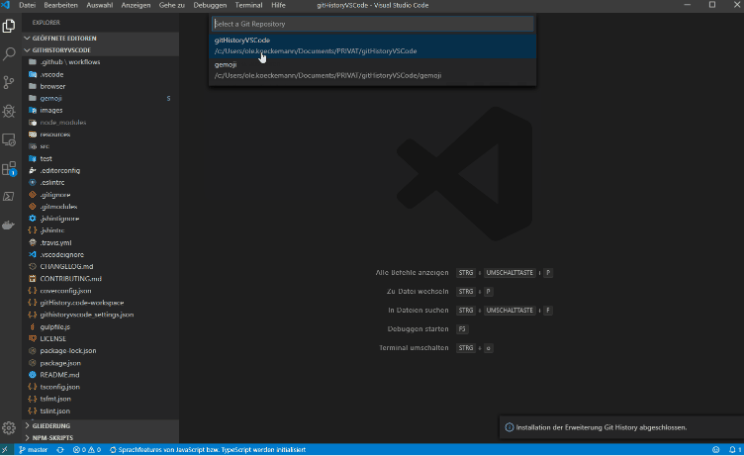Open gulpfile.js file
Image resolution: width=744 pixels, height=456 pixels.
(101, 327)
